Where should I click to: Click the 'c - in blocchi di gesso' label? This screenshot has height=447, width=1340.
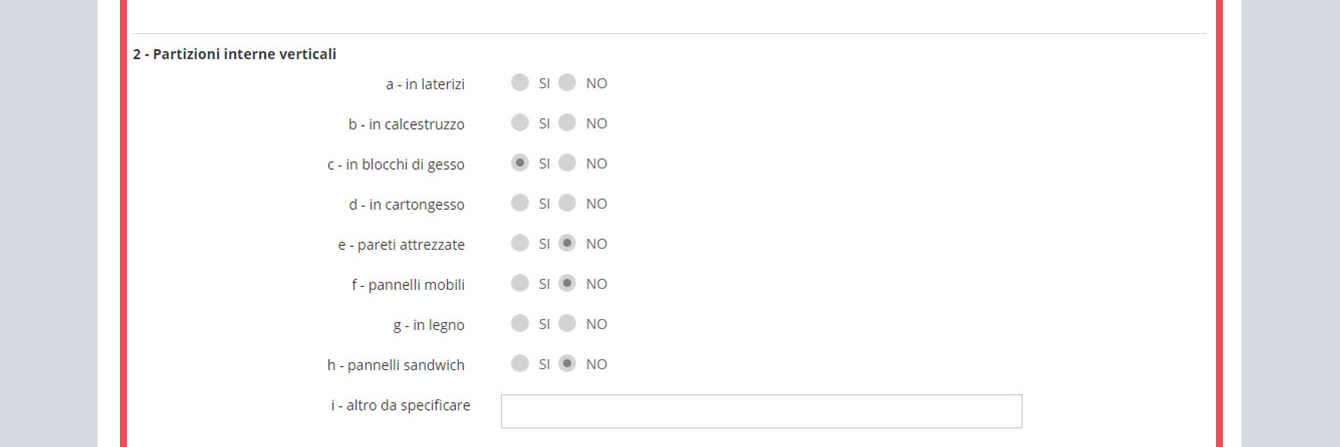(x=396, y=164)
